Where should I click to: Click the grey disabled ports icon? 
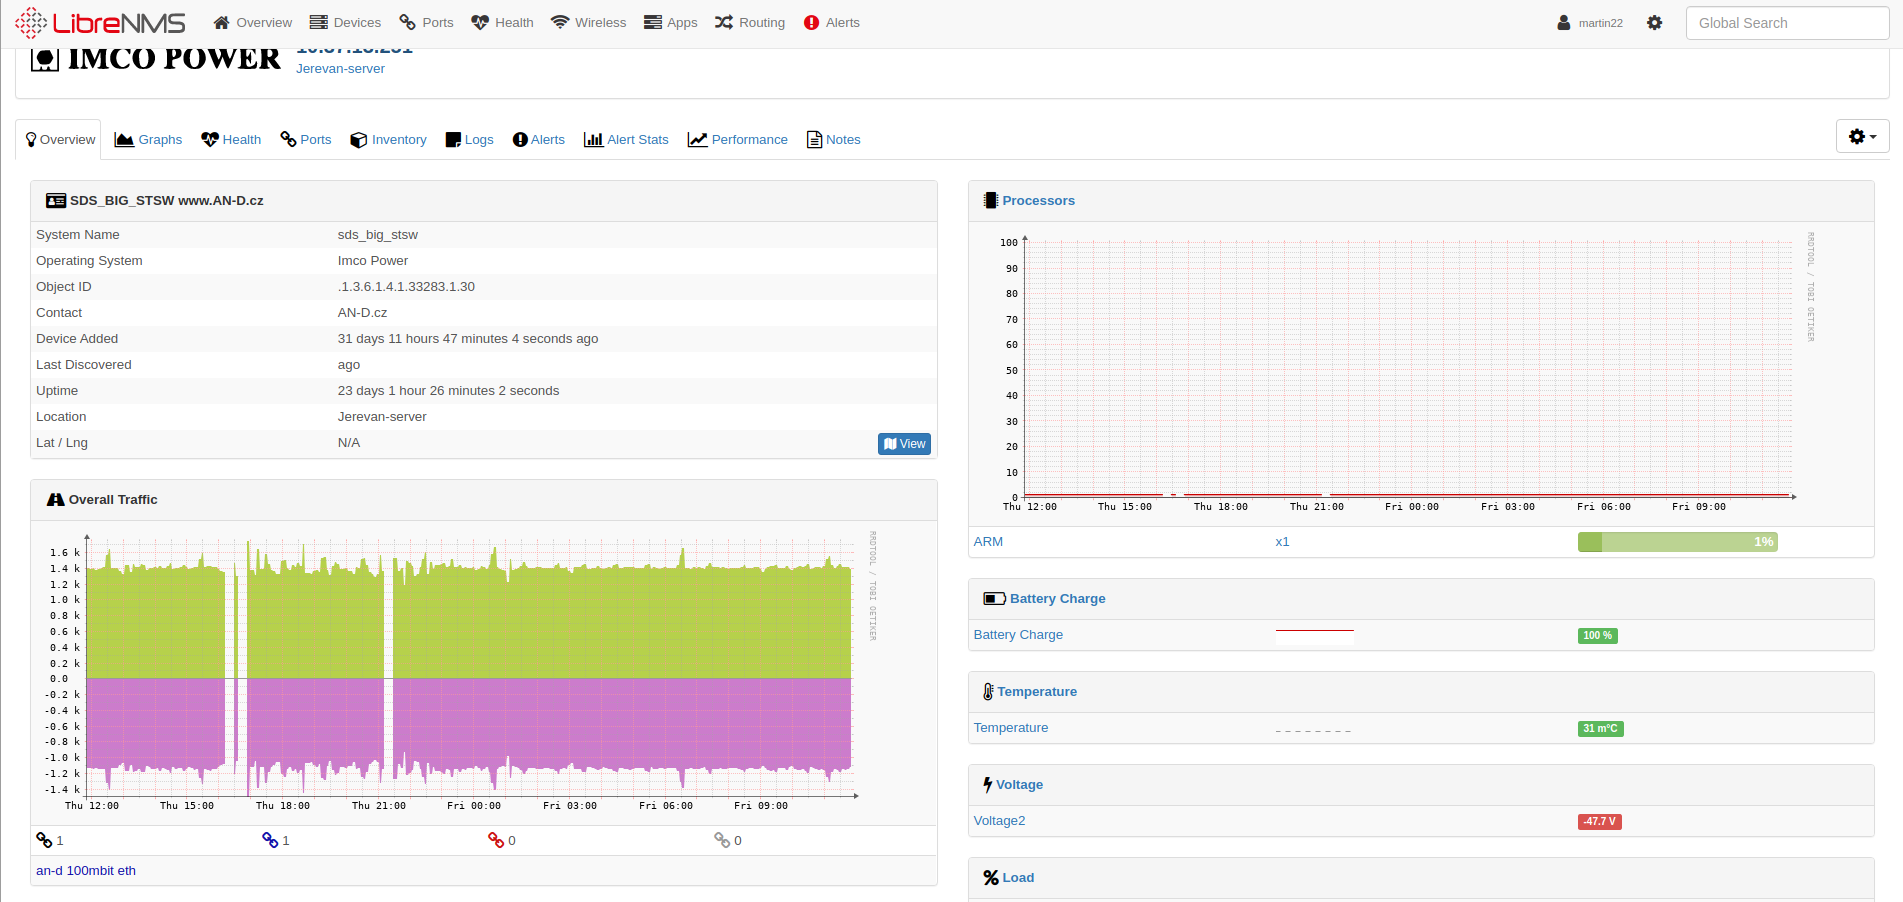click(x=722, y=840)
